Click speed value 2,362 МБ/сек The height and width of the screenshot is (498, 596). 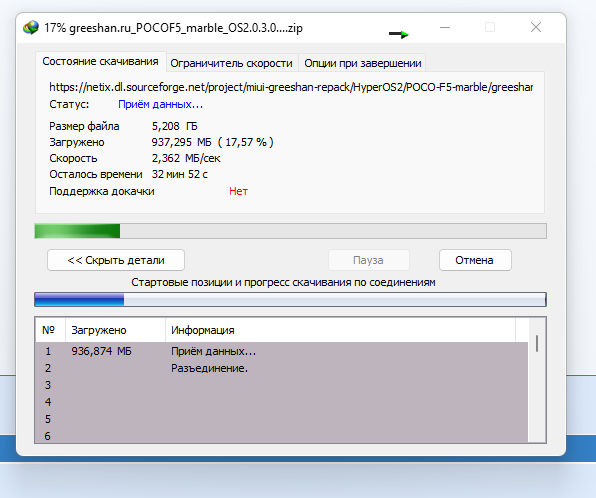(x=186, y=158)
